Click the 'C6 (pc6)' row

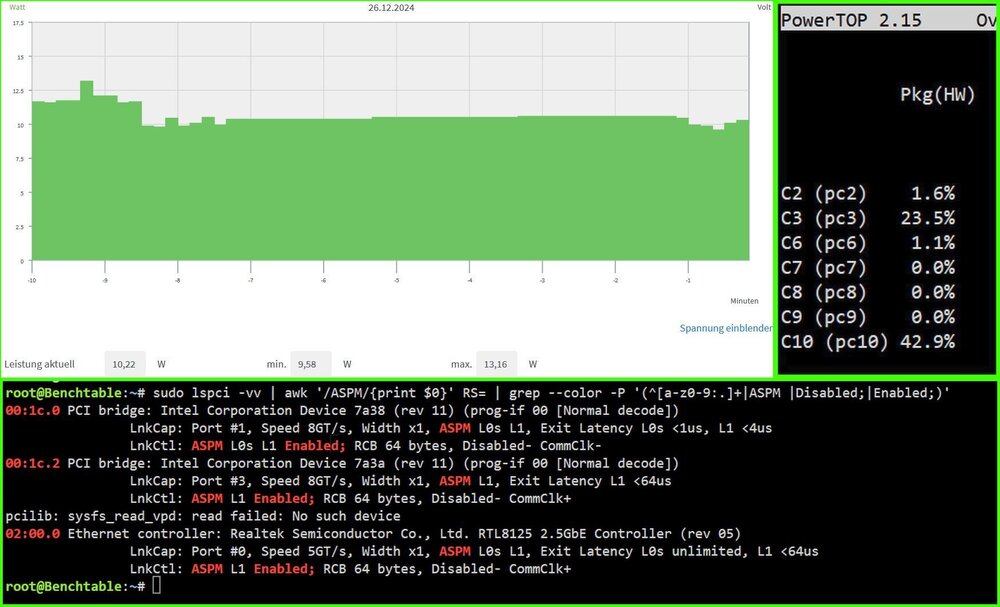[x=868, y=243]
